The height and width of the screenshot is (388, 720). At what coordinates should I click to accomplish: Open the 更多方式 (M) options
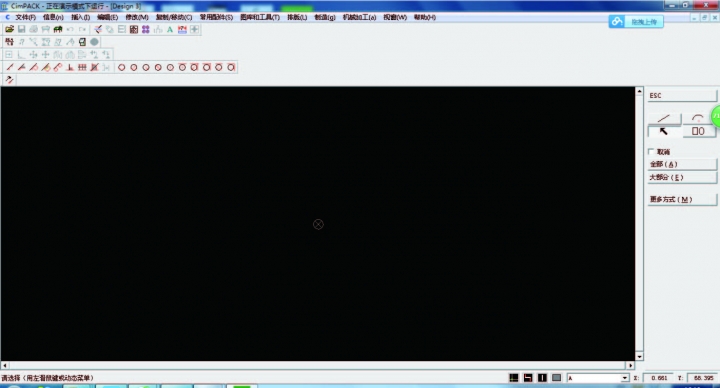click(682, 199)
